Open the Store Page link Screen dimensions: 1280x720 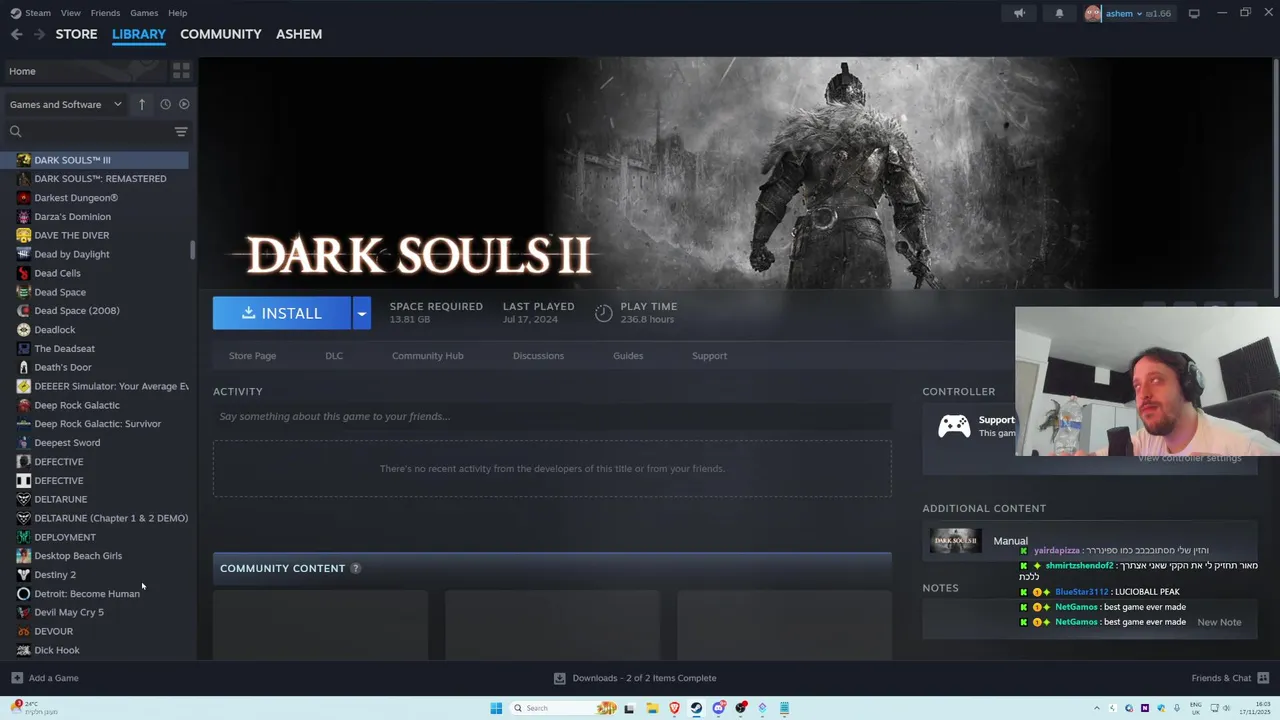pyautogui.click(x=252, y=356)
